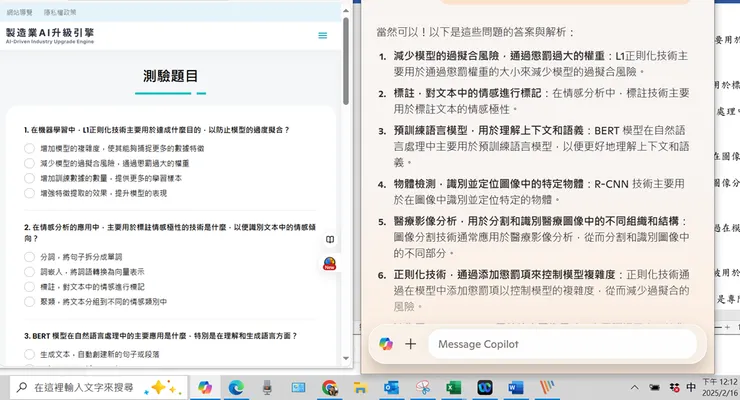
Task: Click Copilot answer 3 預訓練語言模型
Action: coord(541,146)
